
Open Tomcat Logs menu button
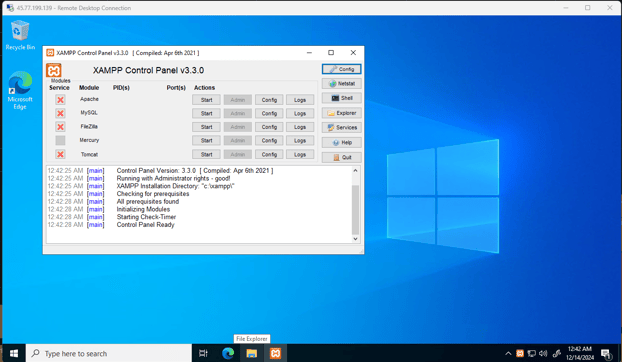pyautogui.click(x=300, y=154)
